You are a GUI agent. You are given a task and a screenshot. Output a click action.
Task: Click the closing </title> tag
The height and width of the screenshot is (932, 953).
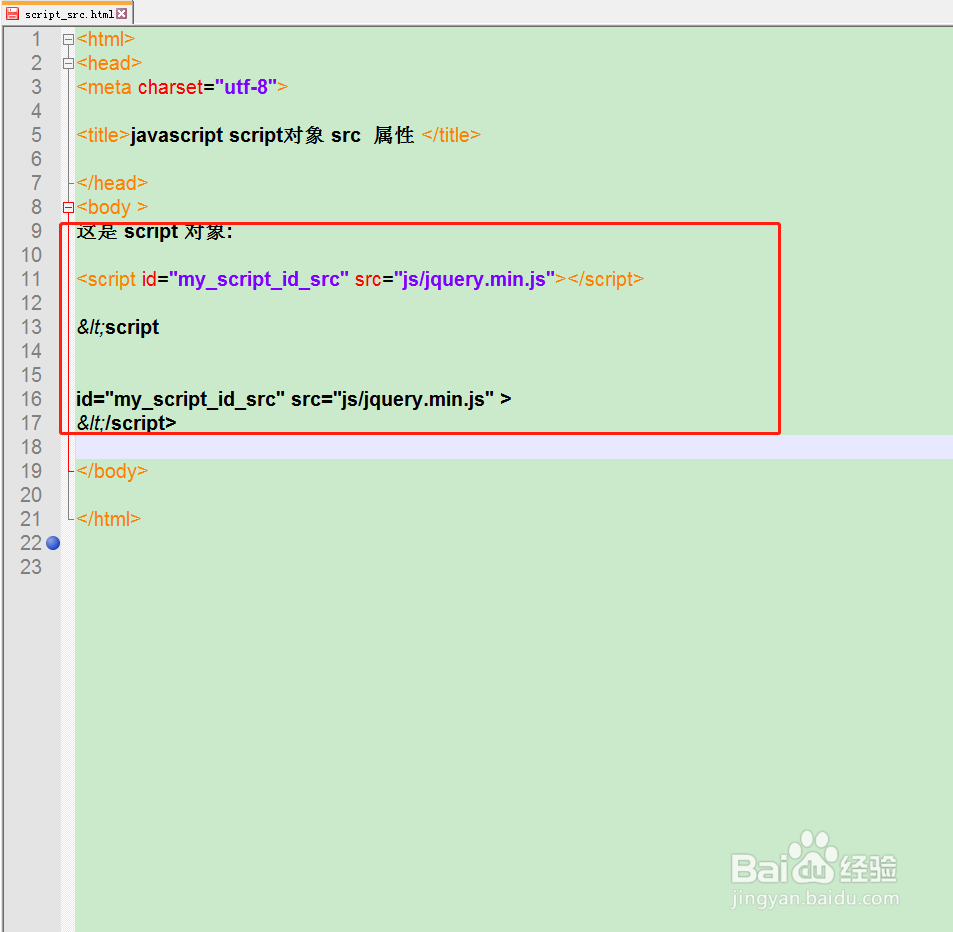point(452,135)
